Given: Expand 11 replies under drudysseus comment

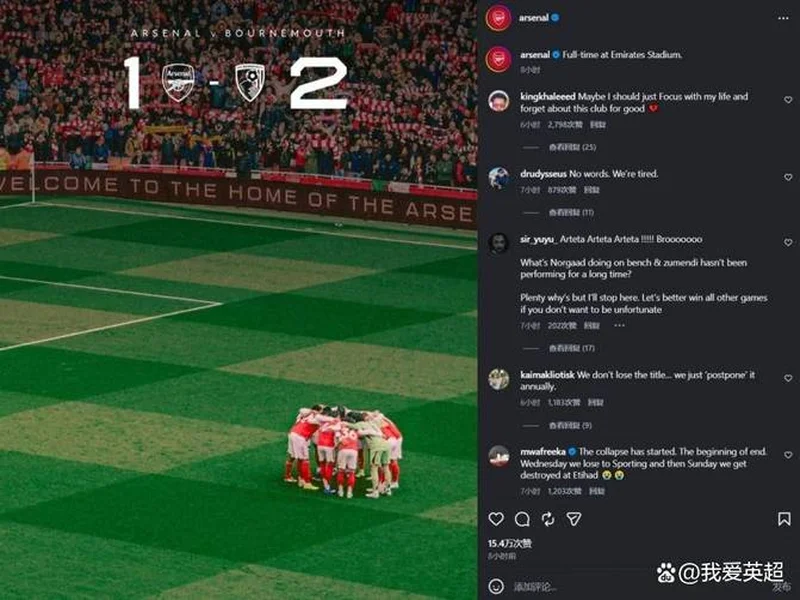Looking at the screenshot, I should tap(571, 212).
